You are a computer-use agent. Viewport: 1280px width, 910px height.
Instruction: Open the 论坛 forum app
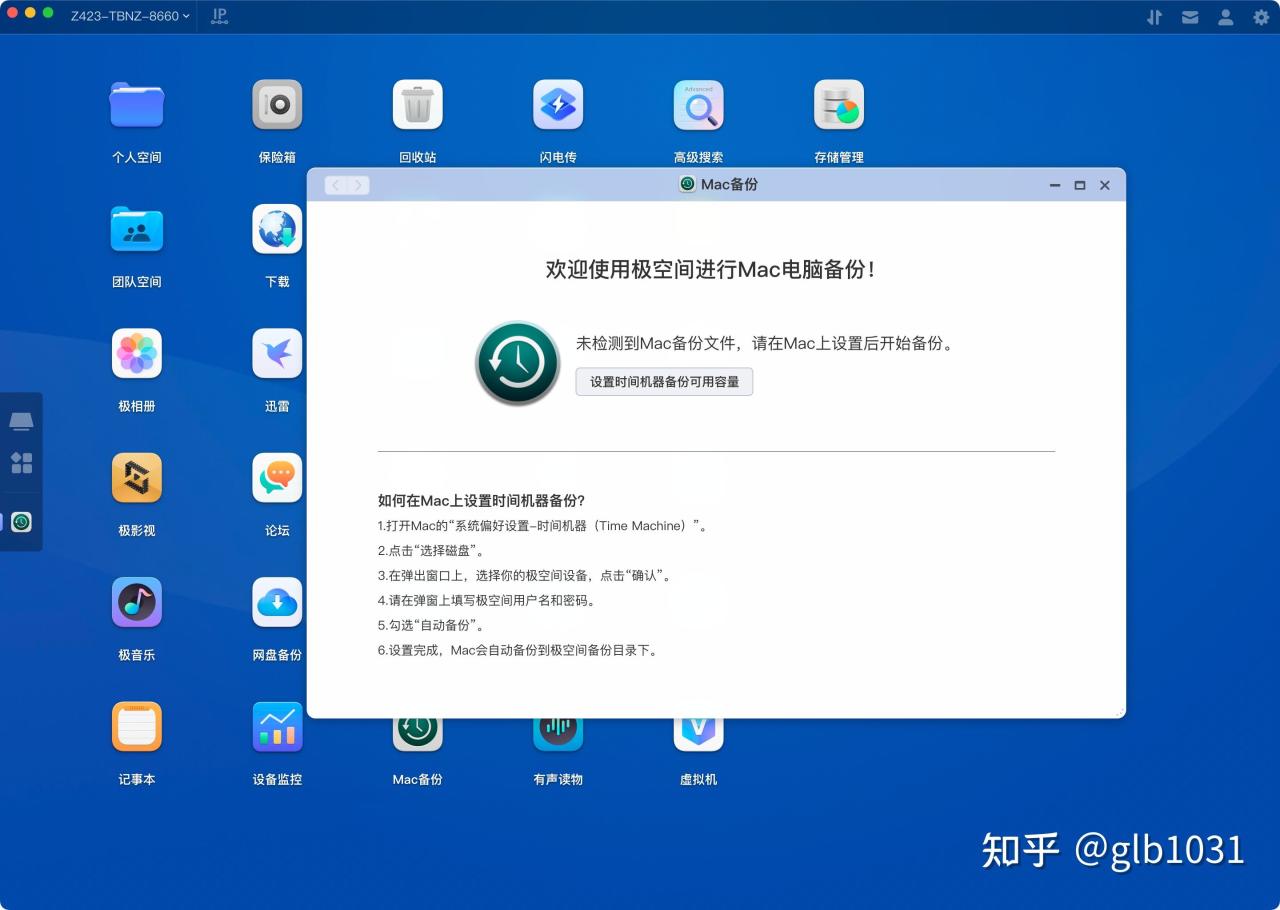point(277,477)
